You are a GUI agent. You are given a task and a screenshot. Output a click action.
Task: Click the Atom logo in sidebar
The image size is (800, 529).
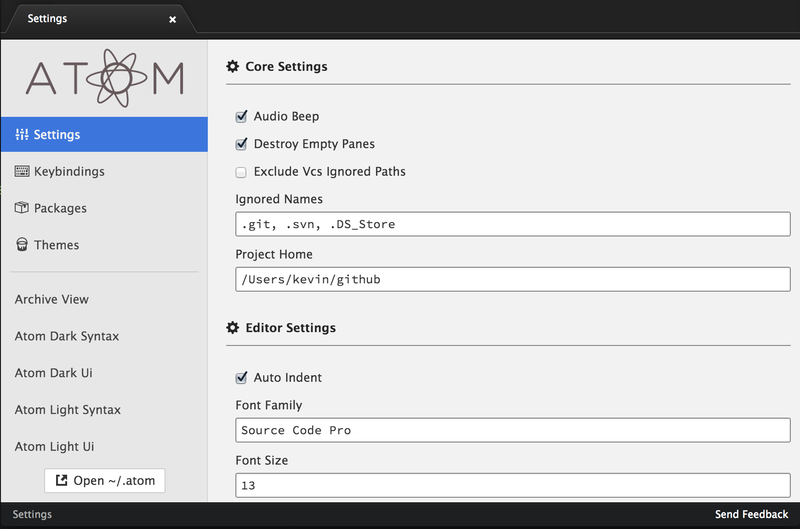pos(105,77)
